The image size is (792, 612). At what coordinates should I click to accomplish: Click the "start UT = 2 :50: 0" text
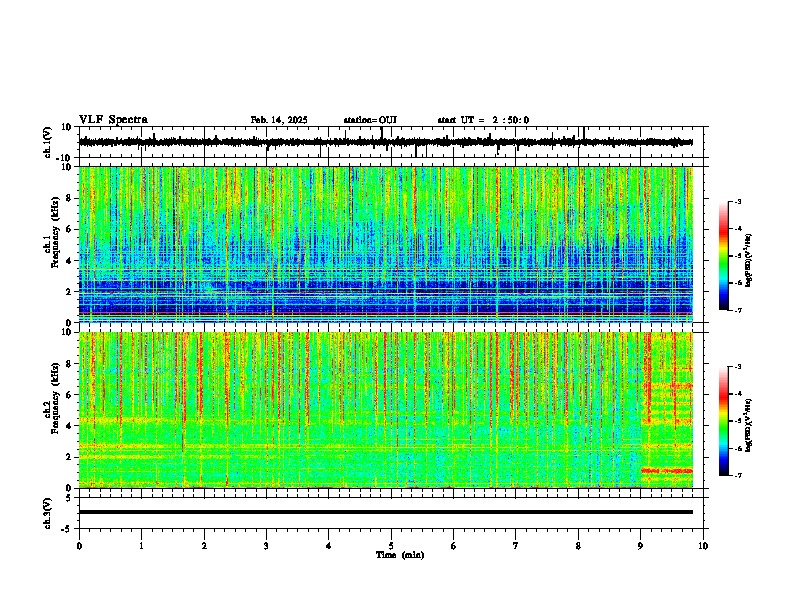click(x=483, y=120)
